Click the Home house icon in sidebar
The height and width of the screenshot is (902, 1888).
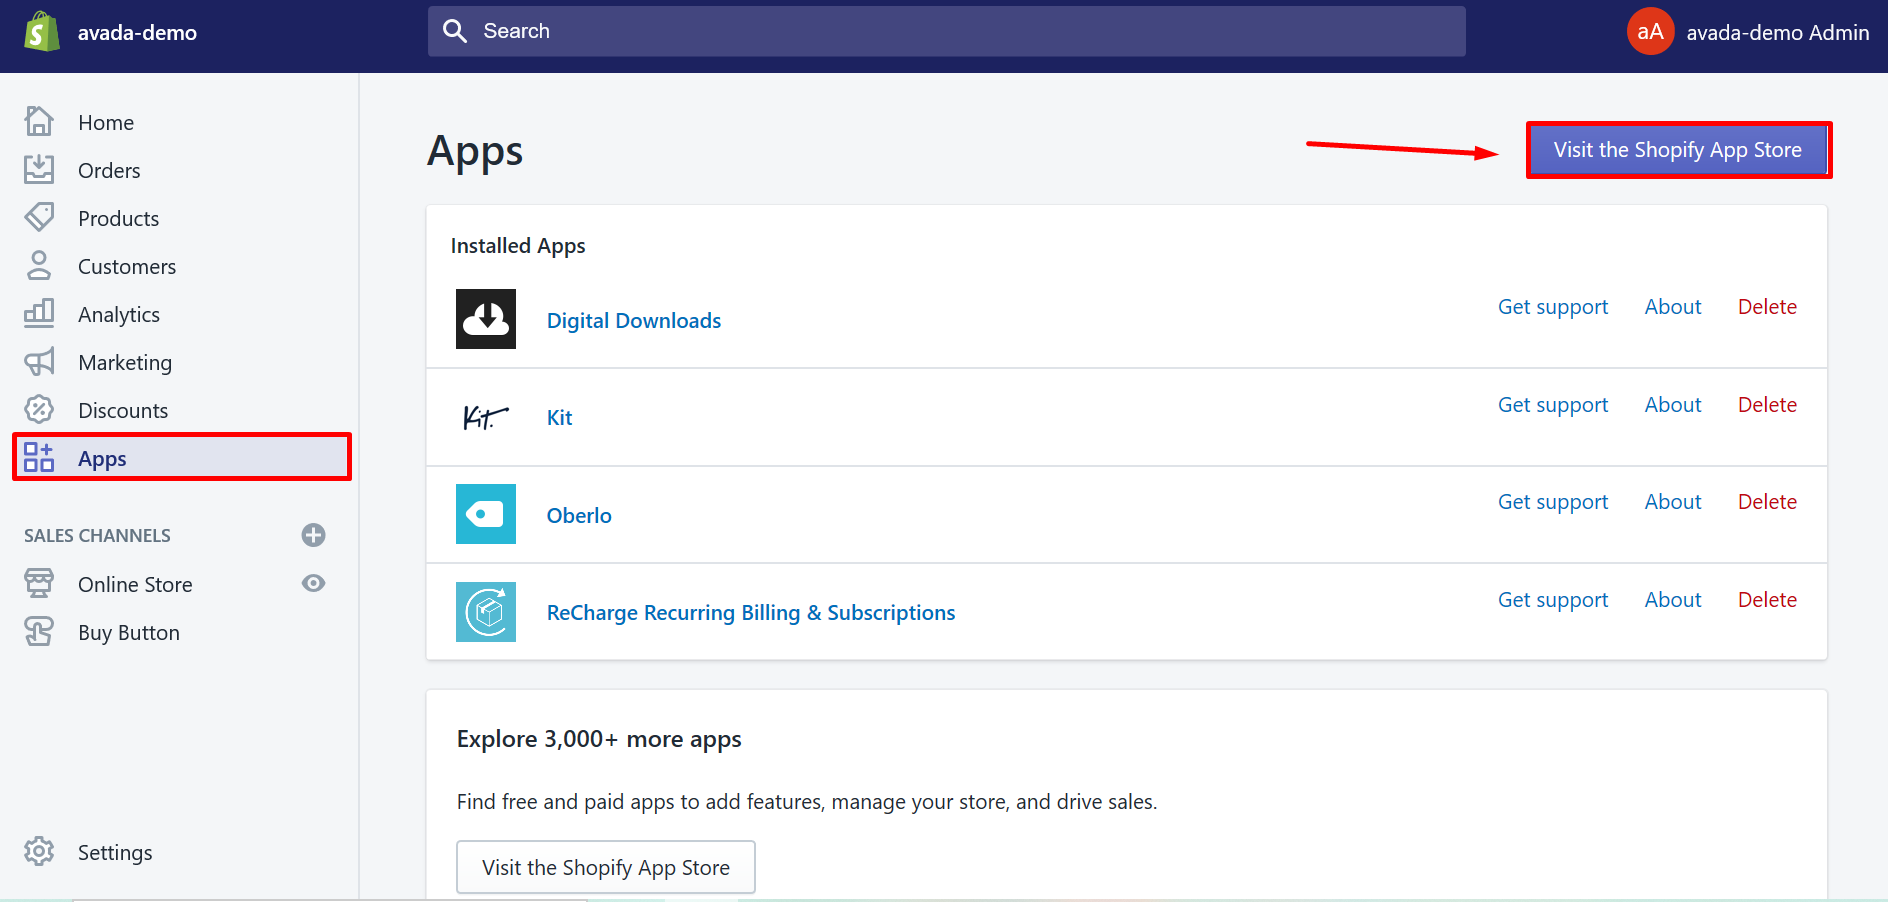pos(39,121)
